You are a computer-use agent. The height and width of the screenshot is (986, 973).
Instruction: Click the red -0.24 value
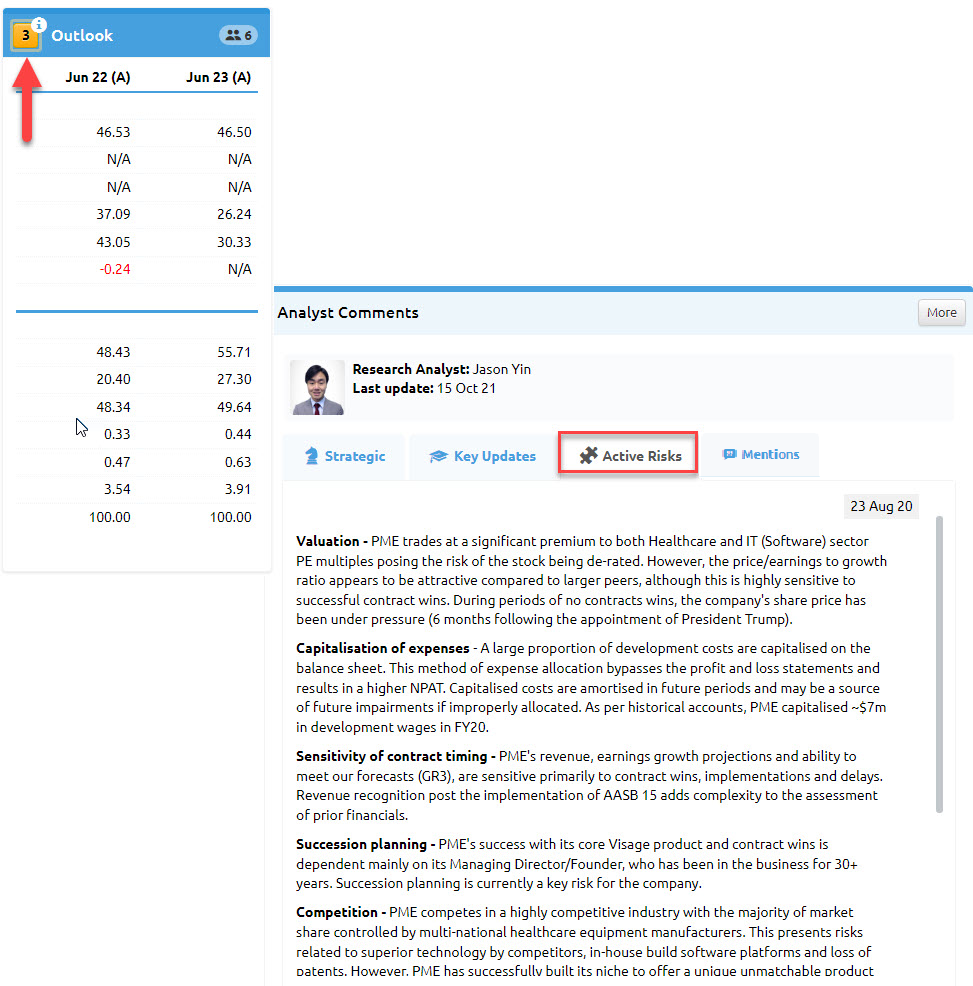tap(114, 269)
